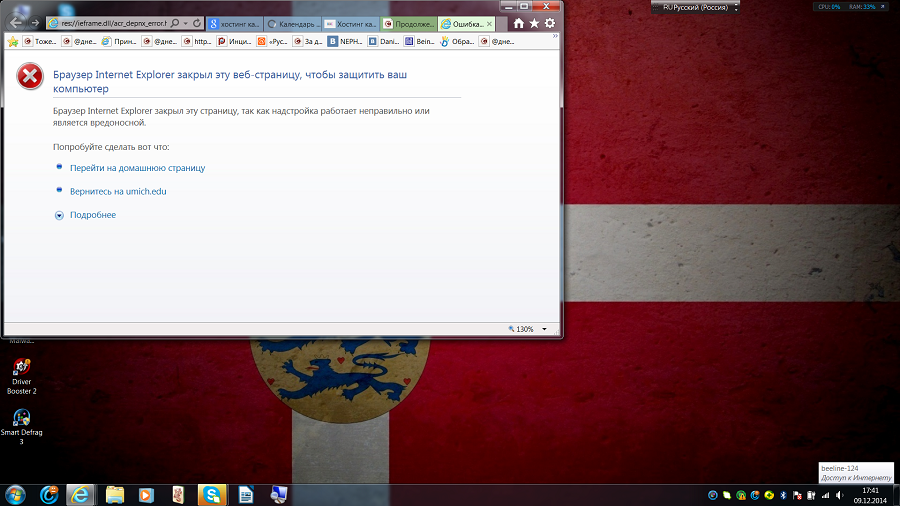Click the Internet Explorer taskbar icon
Viewport: 900px width, 506px height.
pyautogui.click(x=80, y=495)
